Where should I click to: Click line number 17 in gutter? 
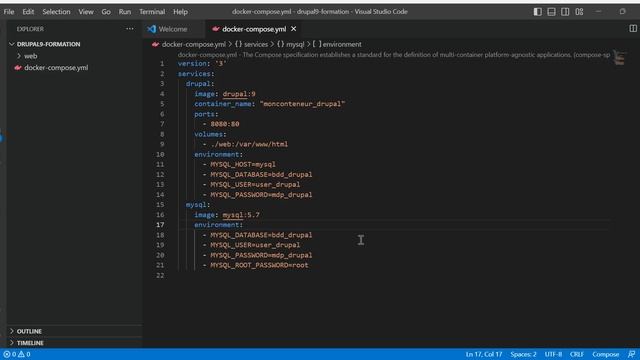(160, 225)
